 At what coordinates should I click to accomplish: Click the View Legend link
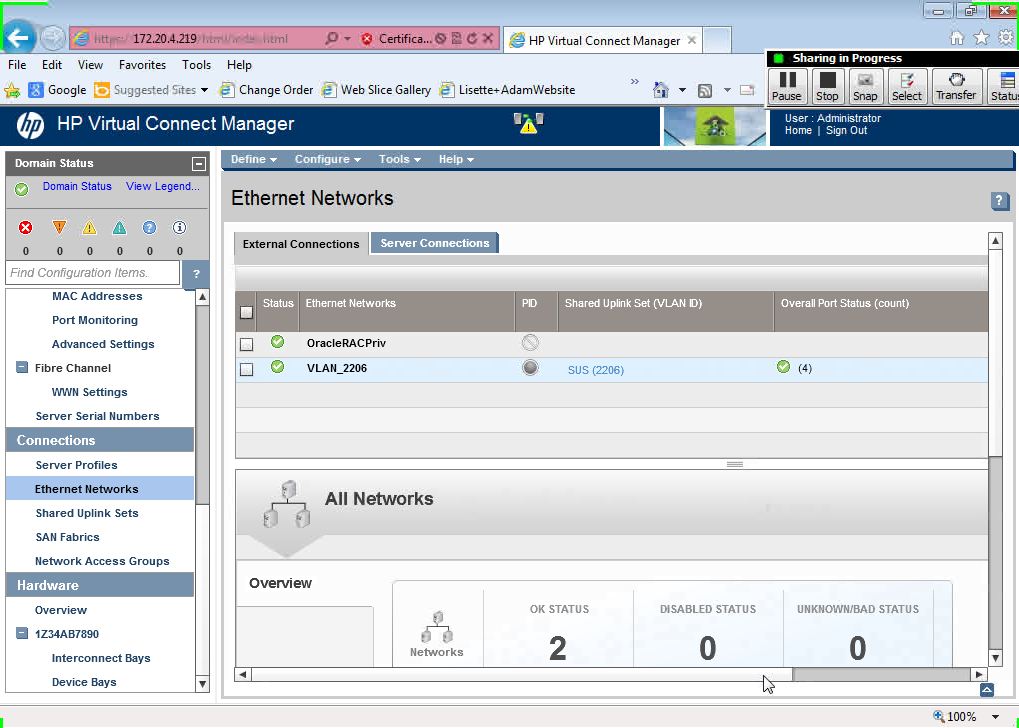point(162,186)
